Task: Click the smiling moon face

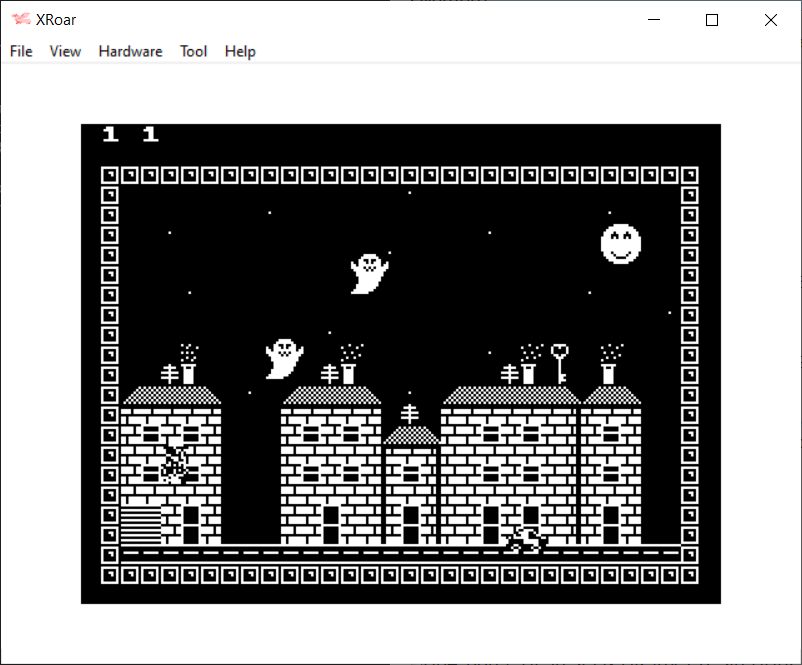Action: click(x=620, y=244)
